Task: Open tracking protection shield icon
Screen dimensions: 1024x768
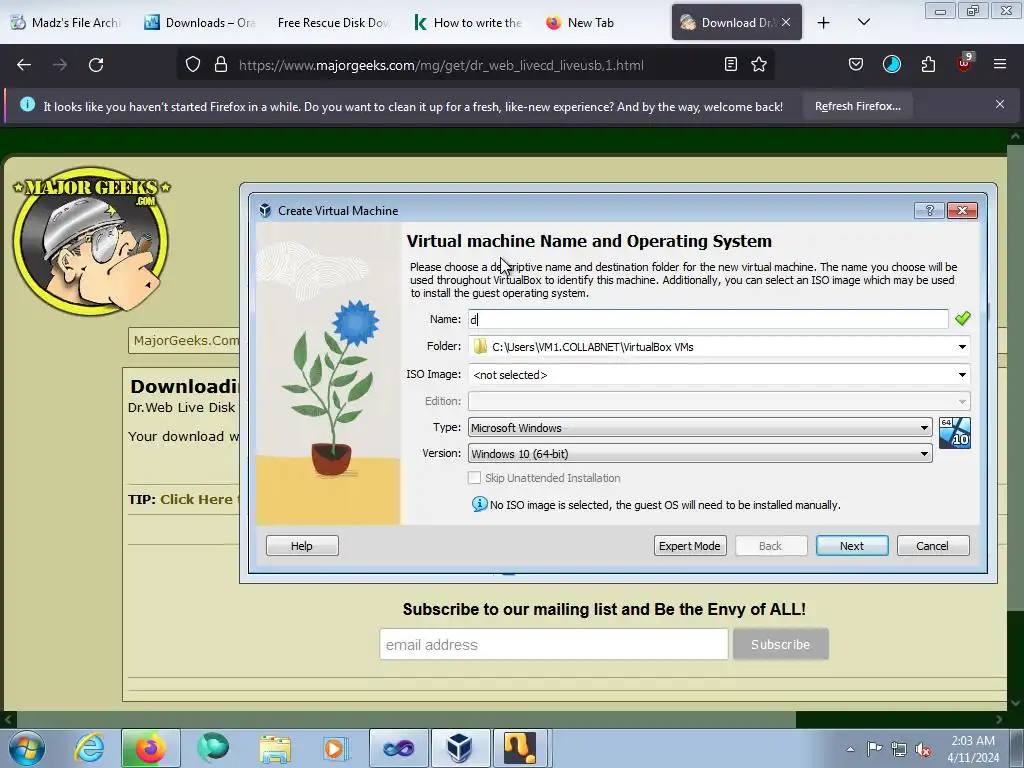Action: [x=193, y=65]
